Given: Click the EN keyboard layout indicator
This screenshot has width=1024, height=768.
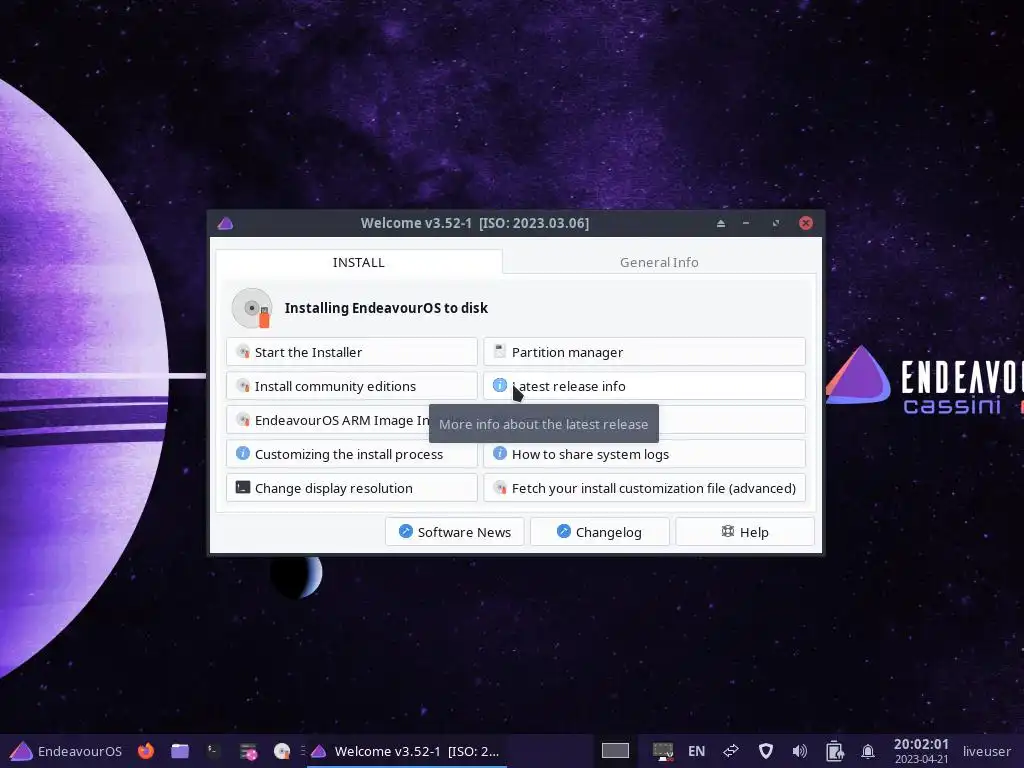Looking at the screenshot, I should (x=696, y=751).
